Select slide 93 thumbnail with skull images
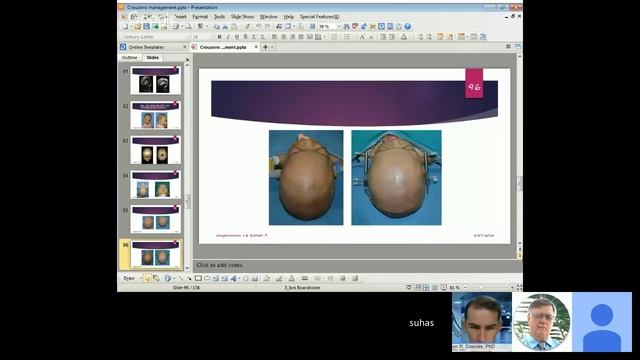This screenshot has width=640, height=360. [x=156, y=150]
